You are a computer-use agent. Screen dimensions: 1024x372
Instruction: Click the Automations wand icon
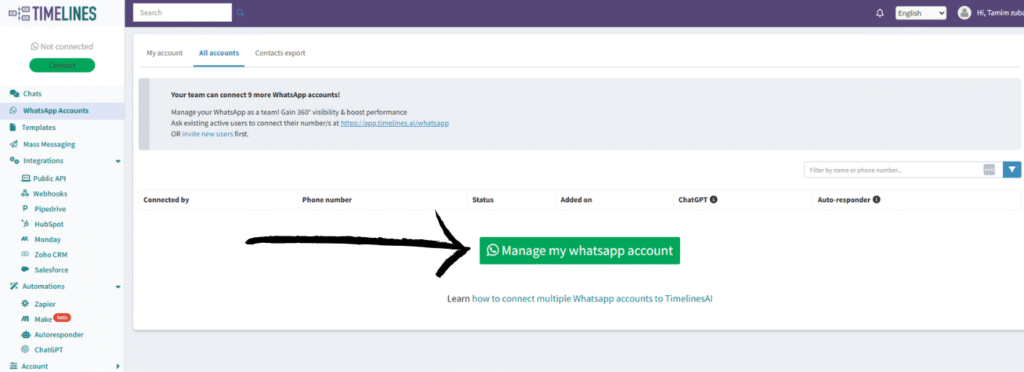(x=14, y=286)
